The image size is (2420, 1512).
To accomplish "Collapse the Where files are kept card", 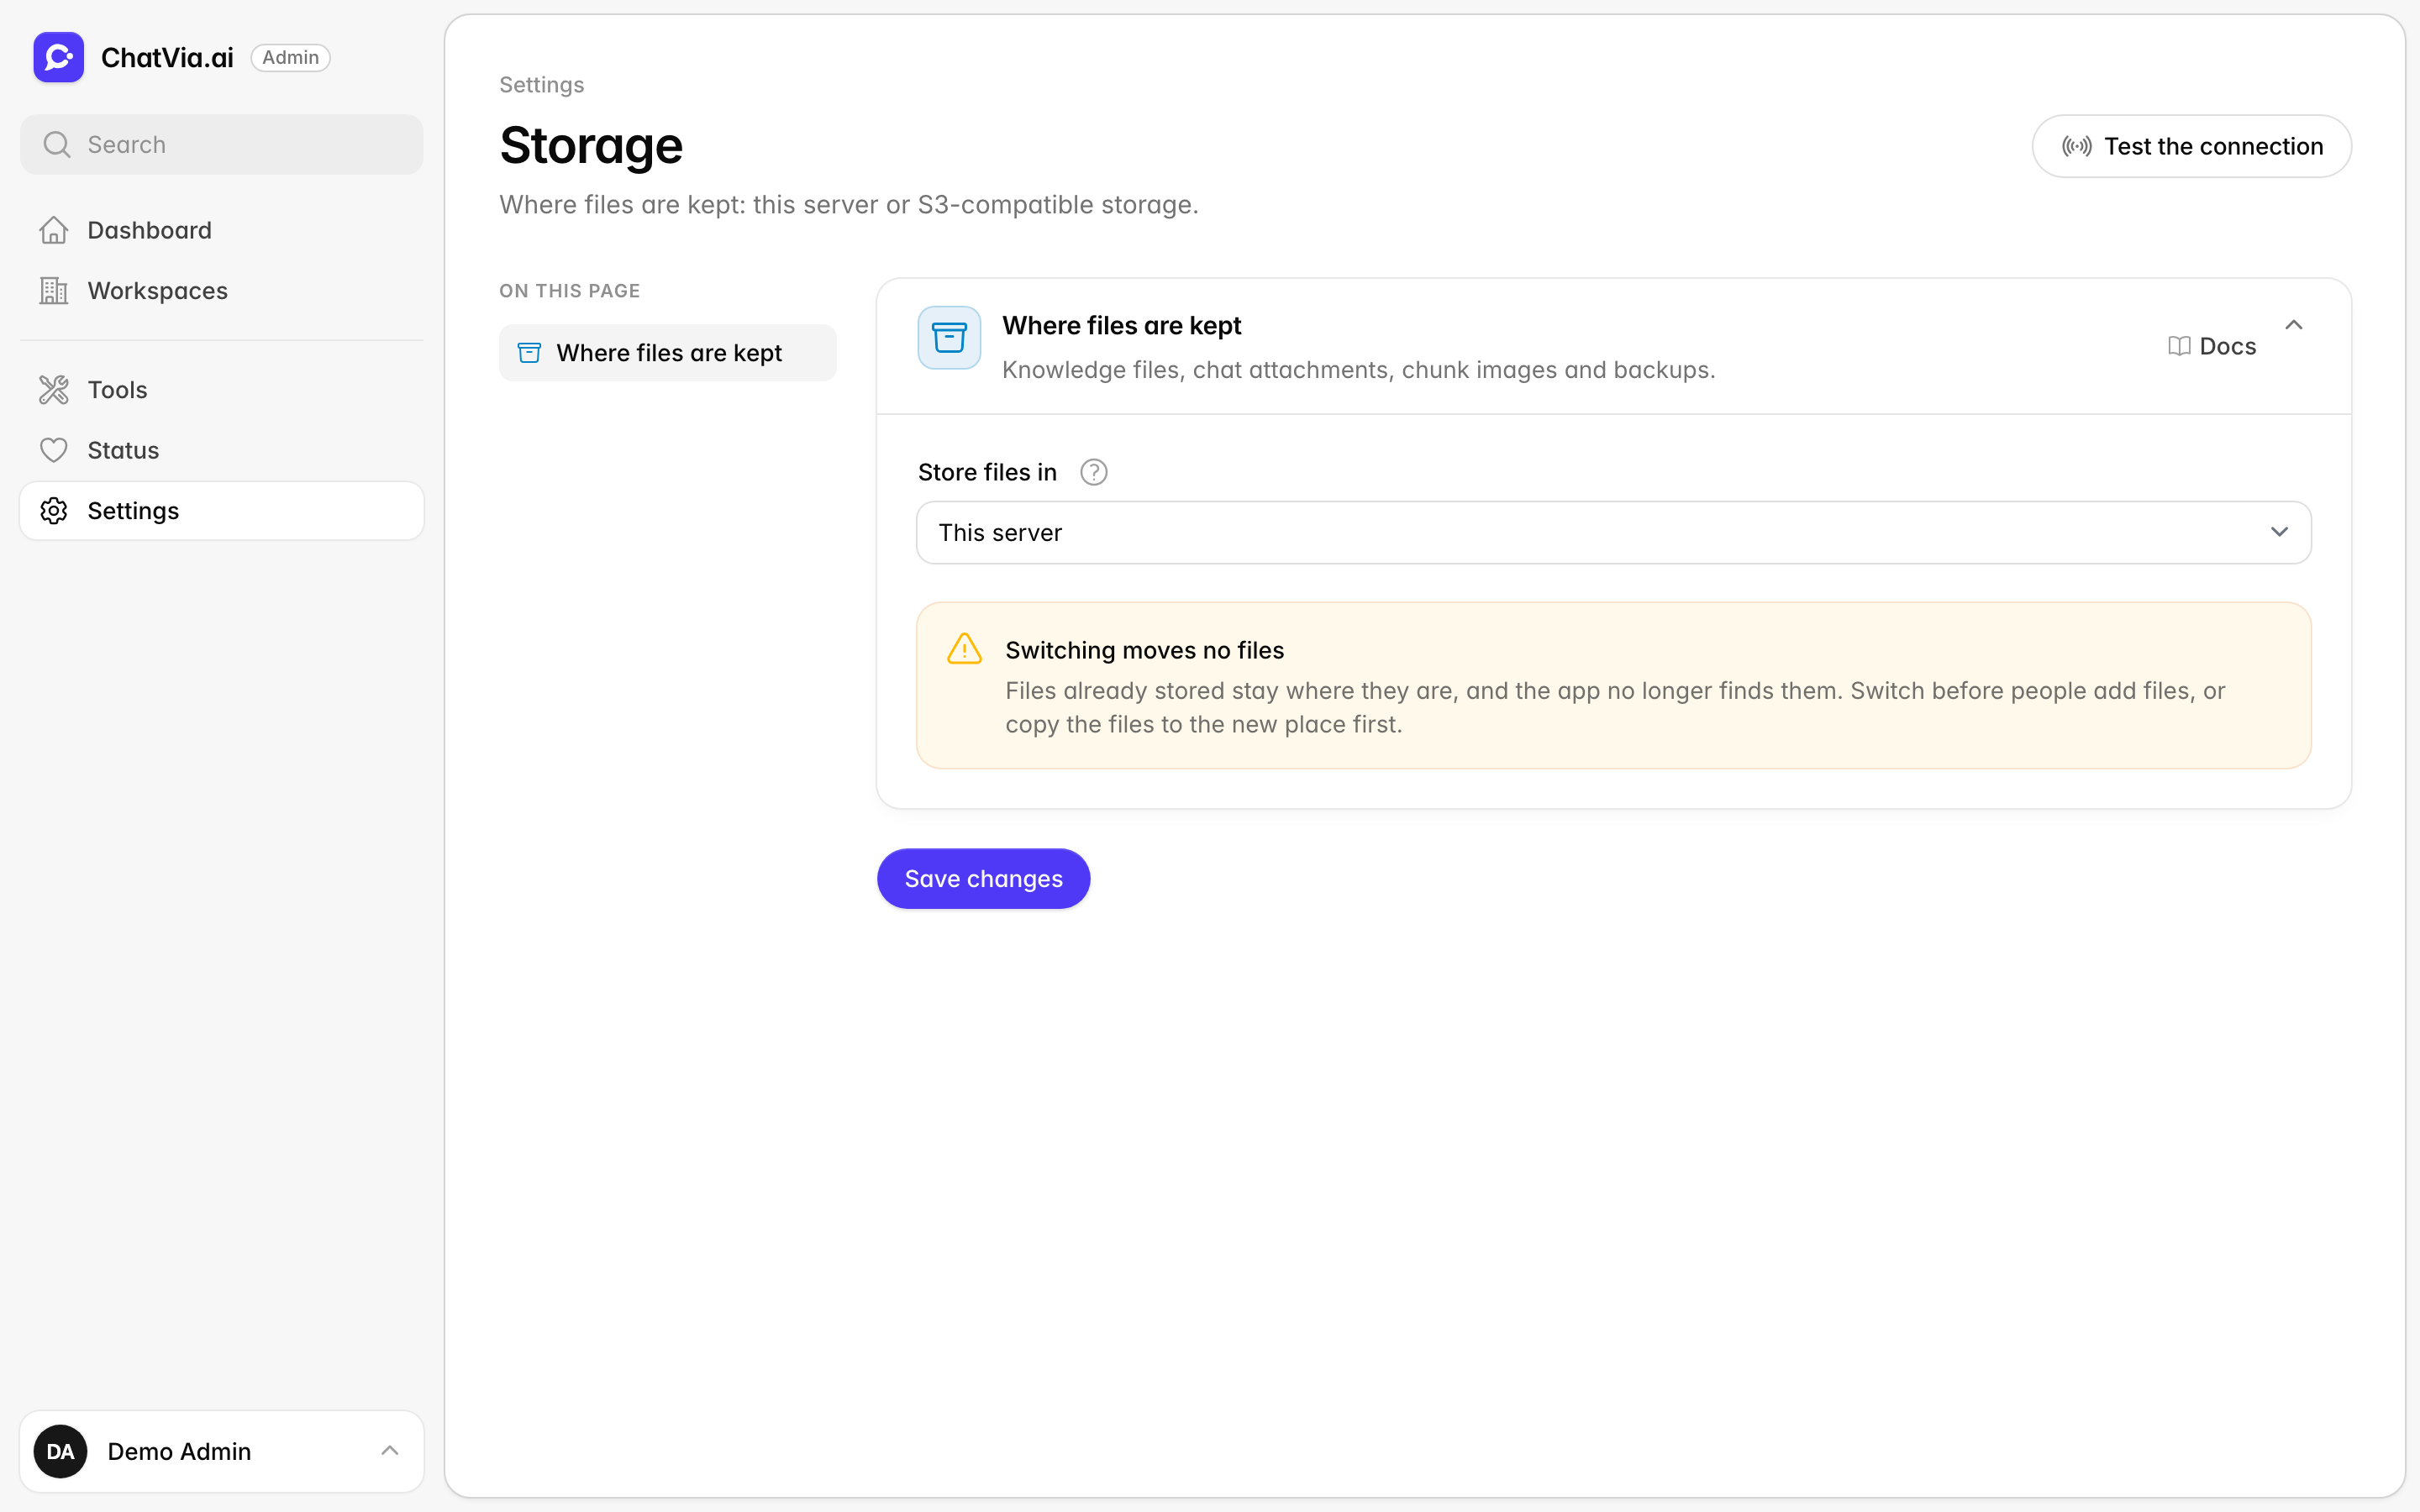I will 2294,325.
